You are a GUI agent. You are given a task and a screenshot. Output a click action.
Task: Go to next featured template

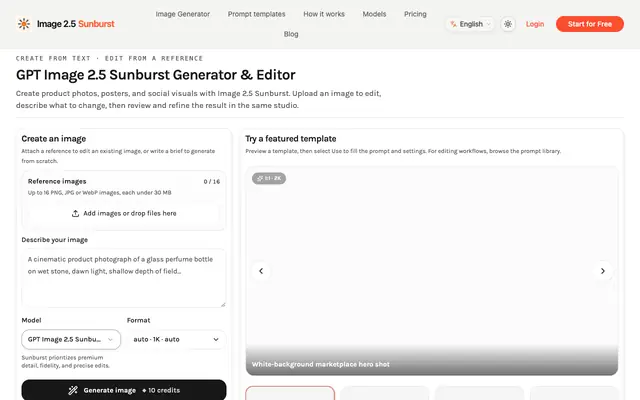(602, 271)
